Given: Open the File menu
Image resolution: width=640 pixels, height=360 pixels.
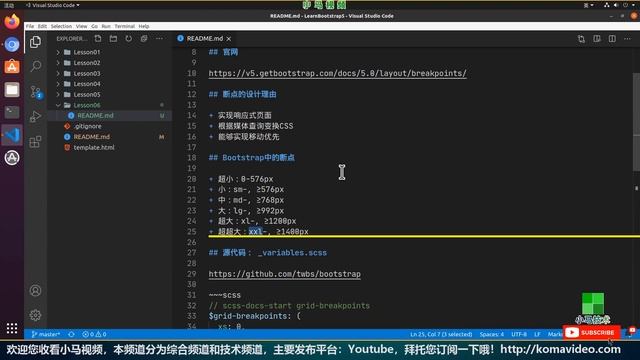Looking at the screenshot, I should [x=30, y=26].
